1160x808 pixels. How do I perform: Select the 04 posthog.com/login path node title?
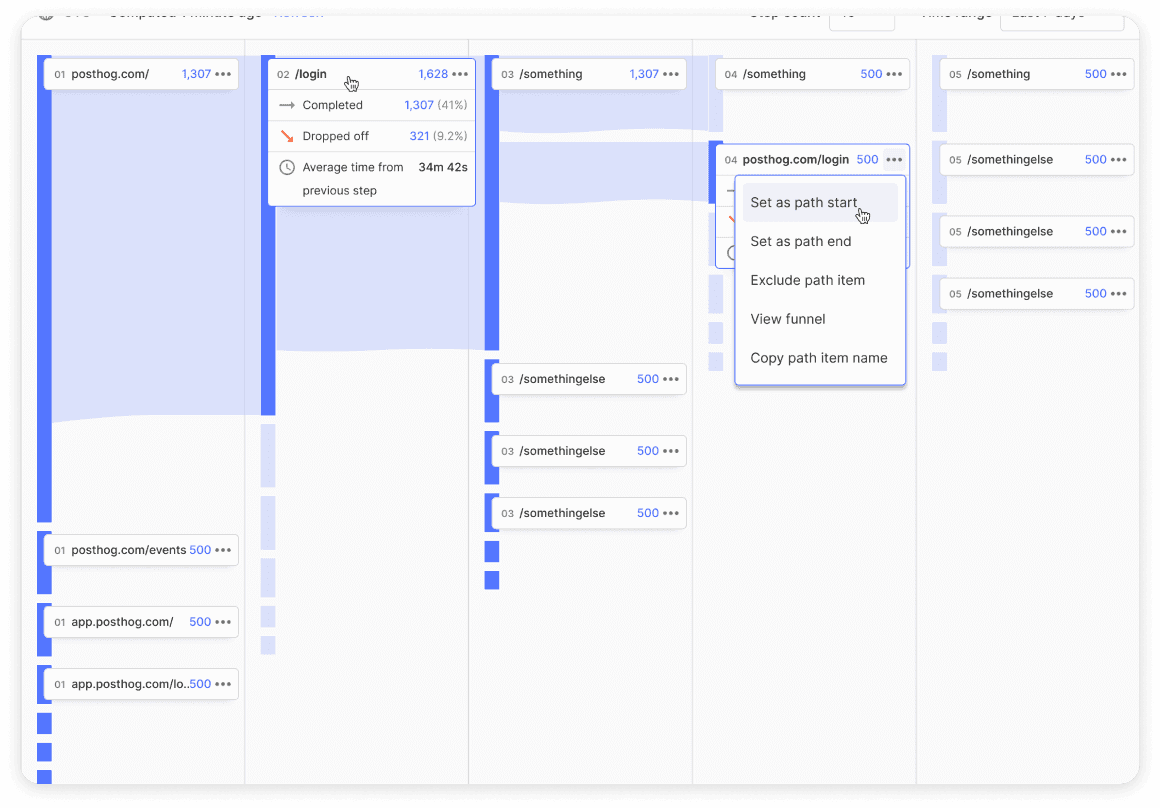coord(795,160)
